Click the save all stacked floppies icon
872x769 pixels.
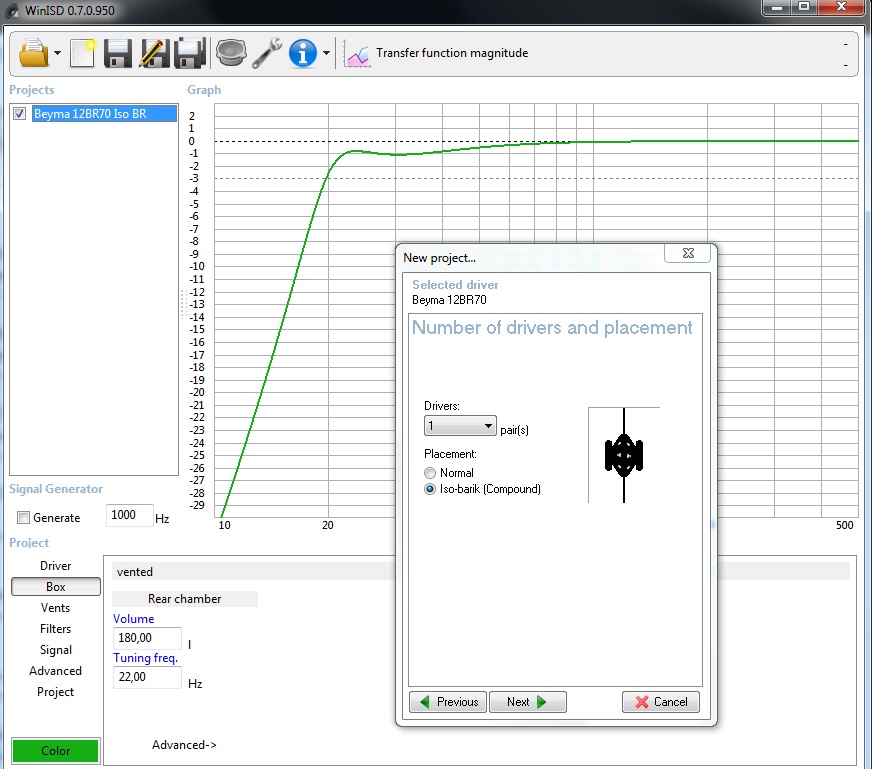coord(190,53)
